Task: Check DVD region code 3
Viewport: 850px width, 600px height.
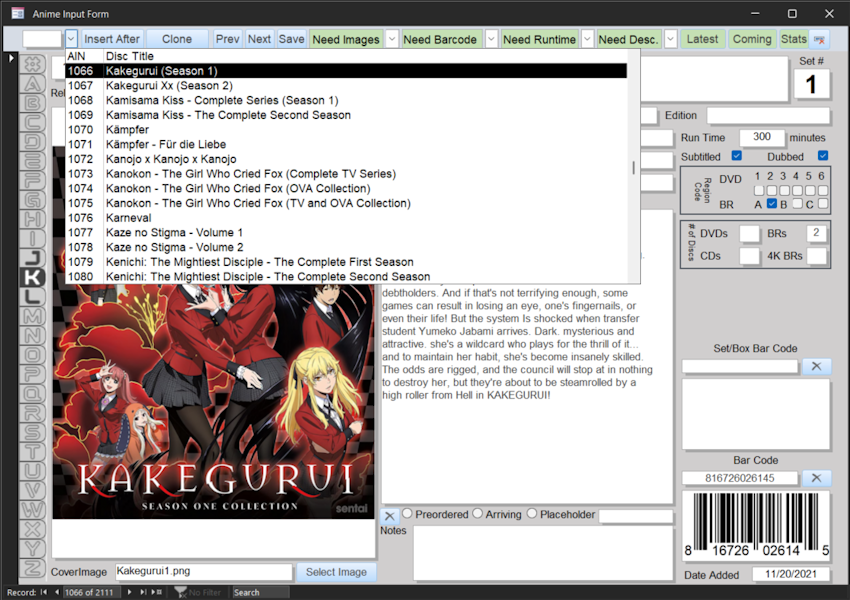Action: (784, 190)
